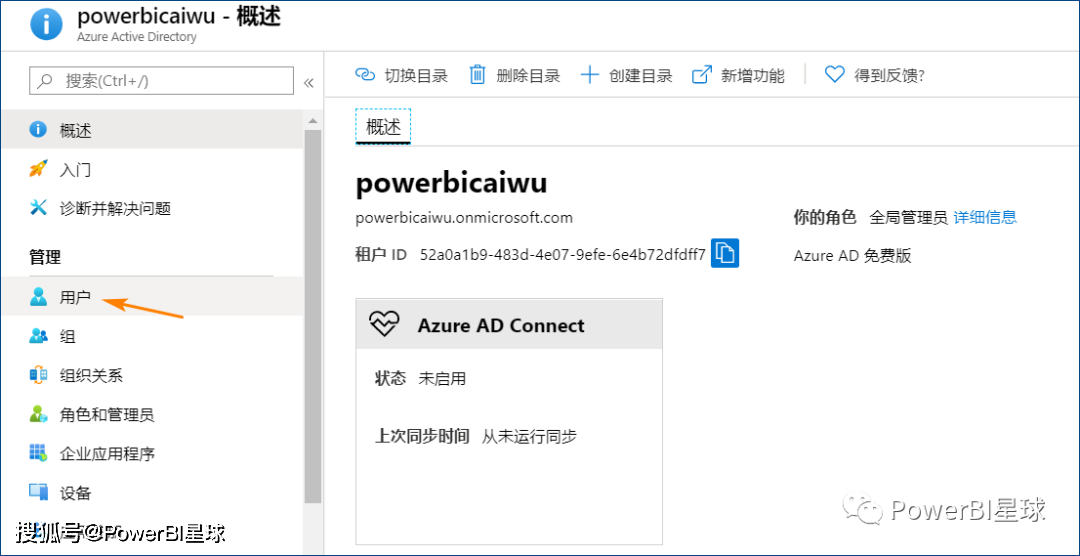Copy tenant ID with copy icon button

click(725, 253)
